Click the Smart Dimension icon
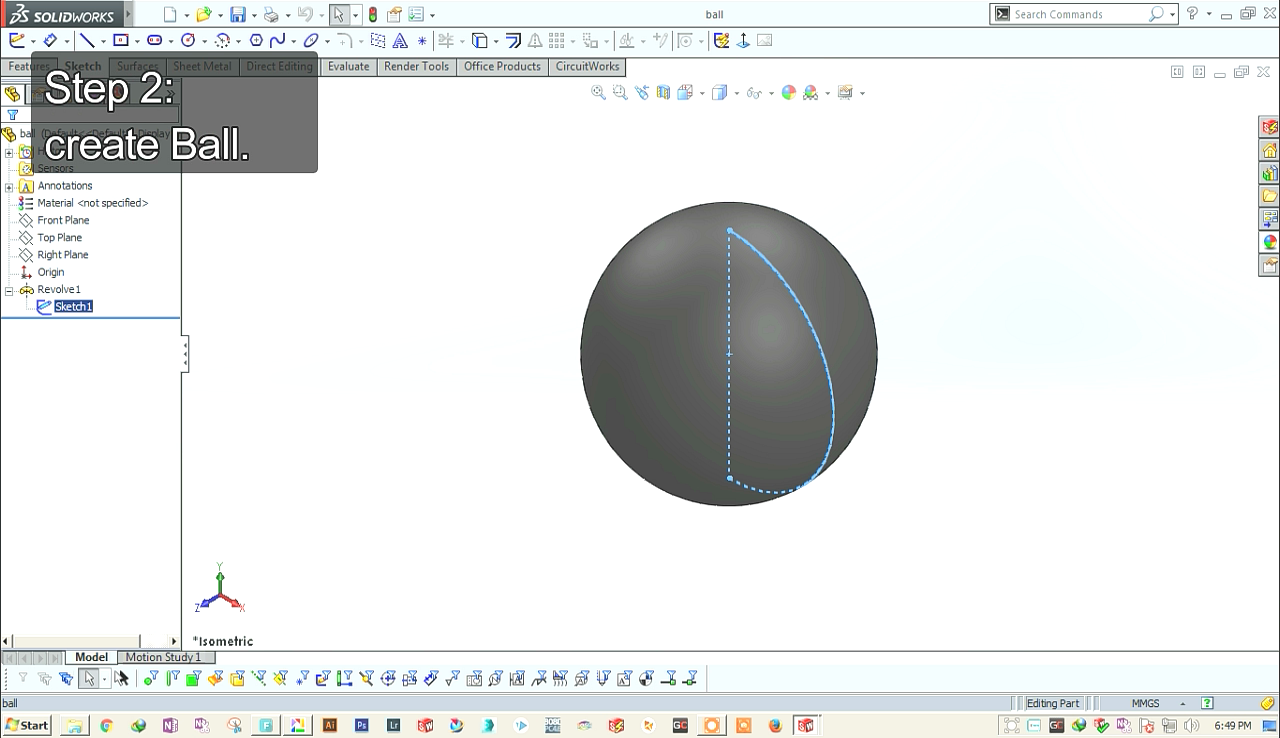1280x738 pixels. pyautogui.click(x=49, y=40)
